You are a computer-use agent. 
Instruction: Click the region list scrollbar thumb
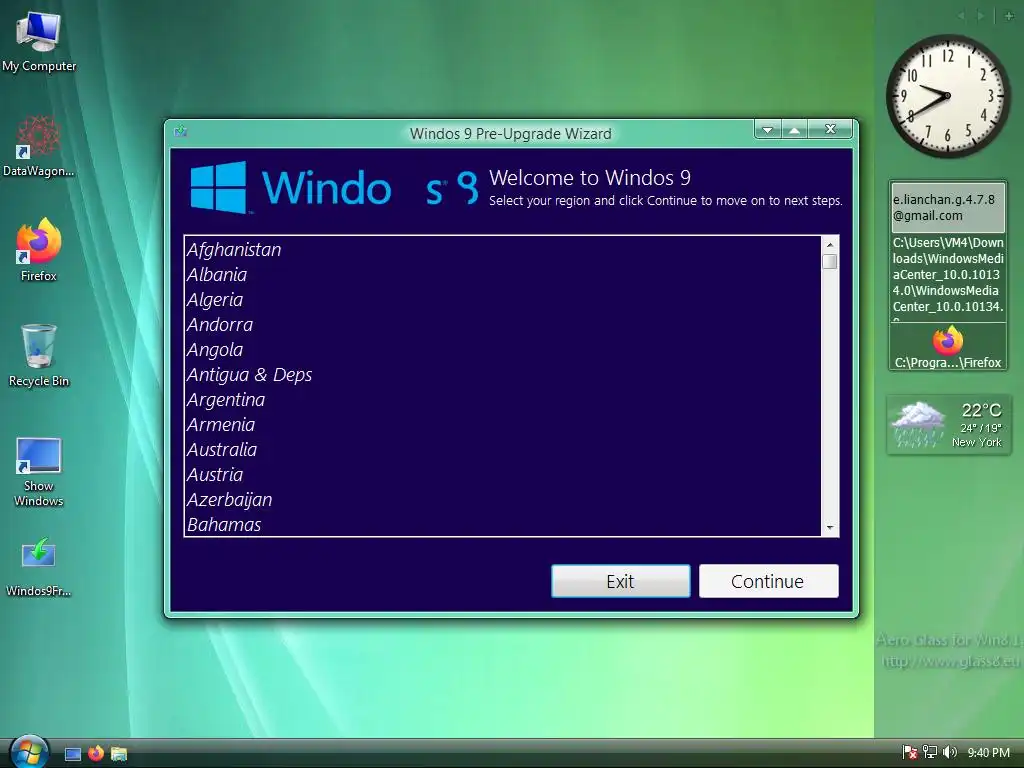coord(830,261)
